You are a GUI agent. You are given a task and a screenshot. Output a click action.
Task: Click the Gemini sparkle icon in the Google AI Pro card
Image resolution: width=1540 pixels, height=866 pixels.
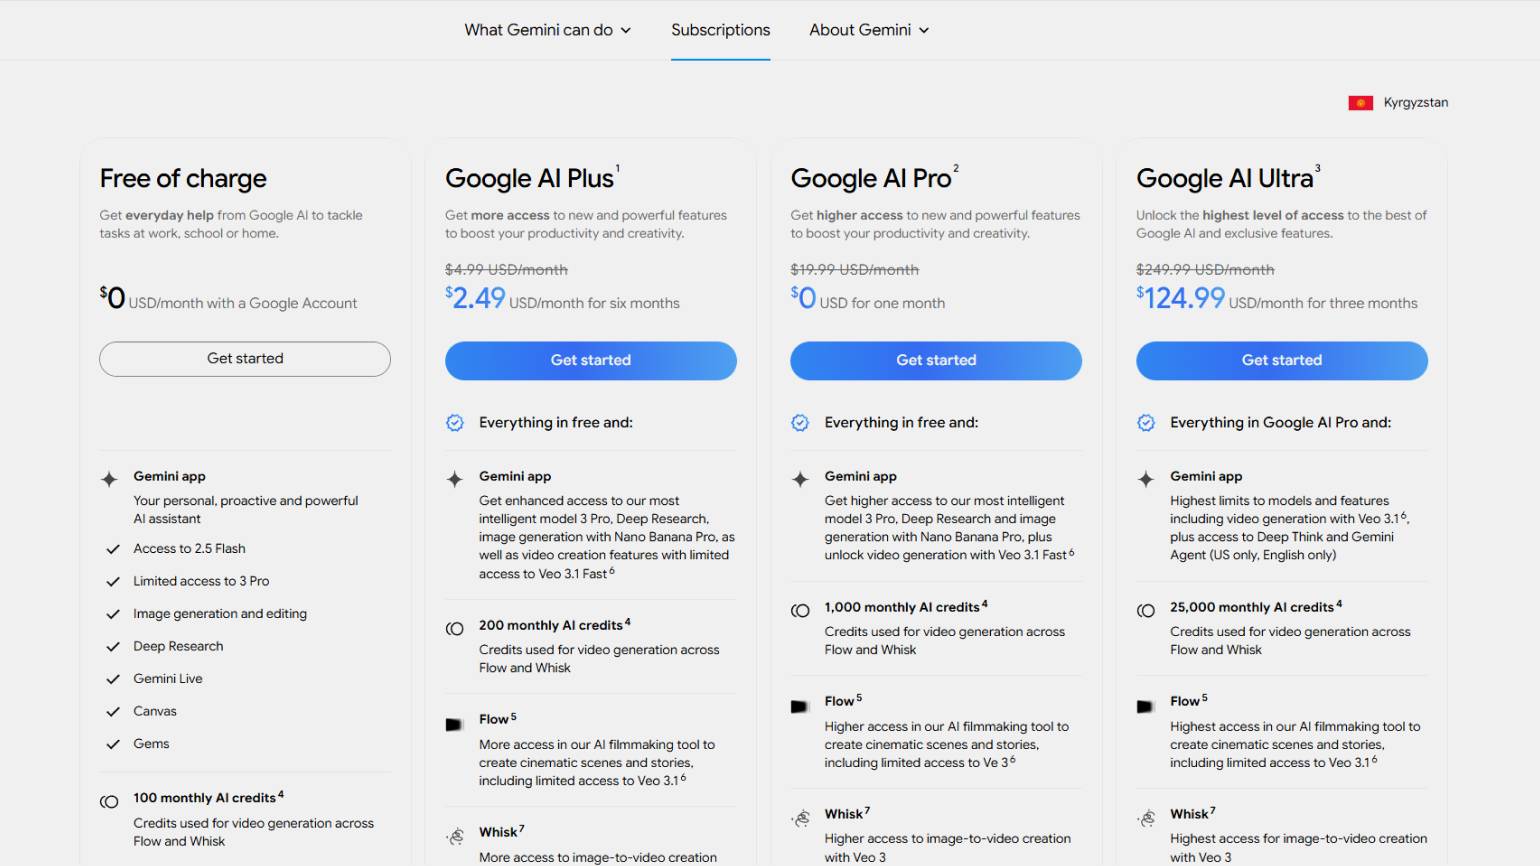tap(800, 479)
